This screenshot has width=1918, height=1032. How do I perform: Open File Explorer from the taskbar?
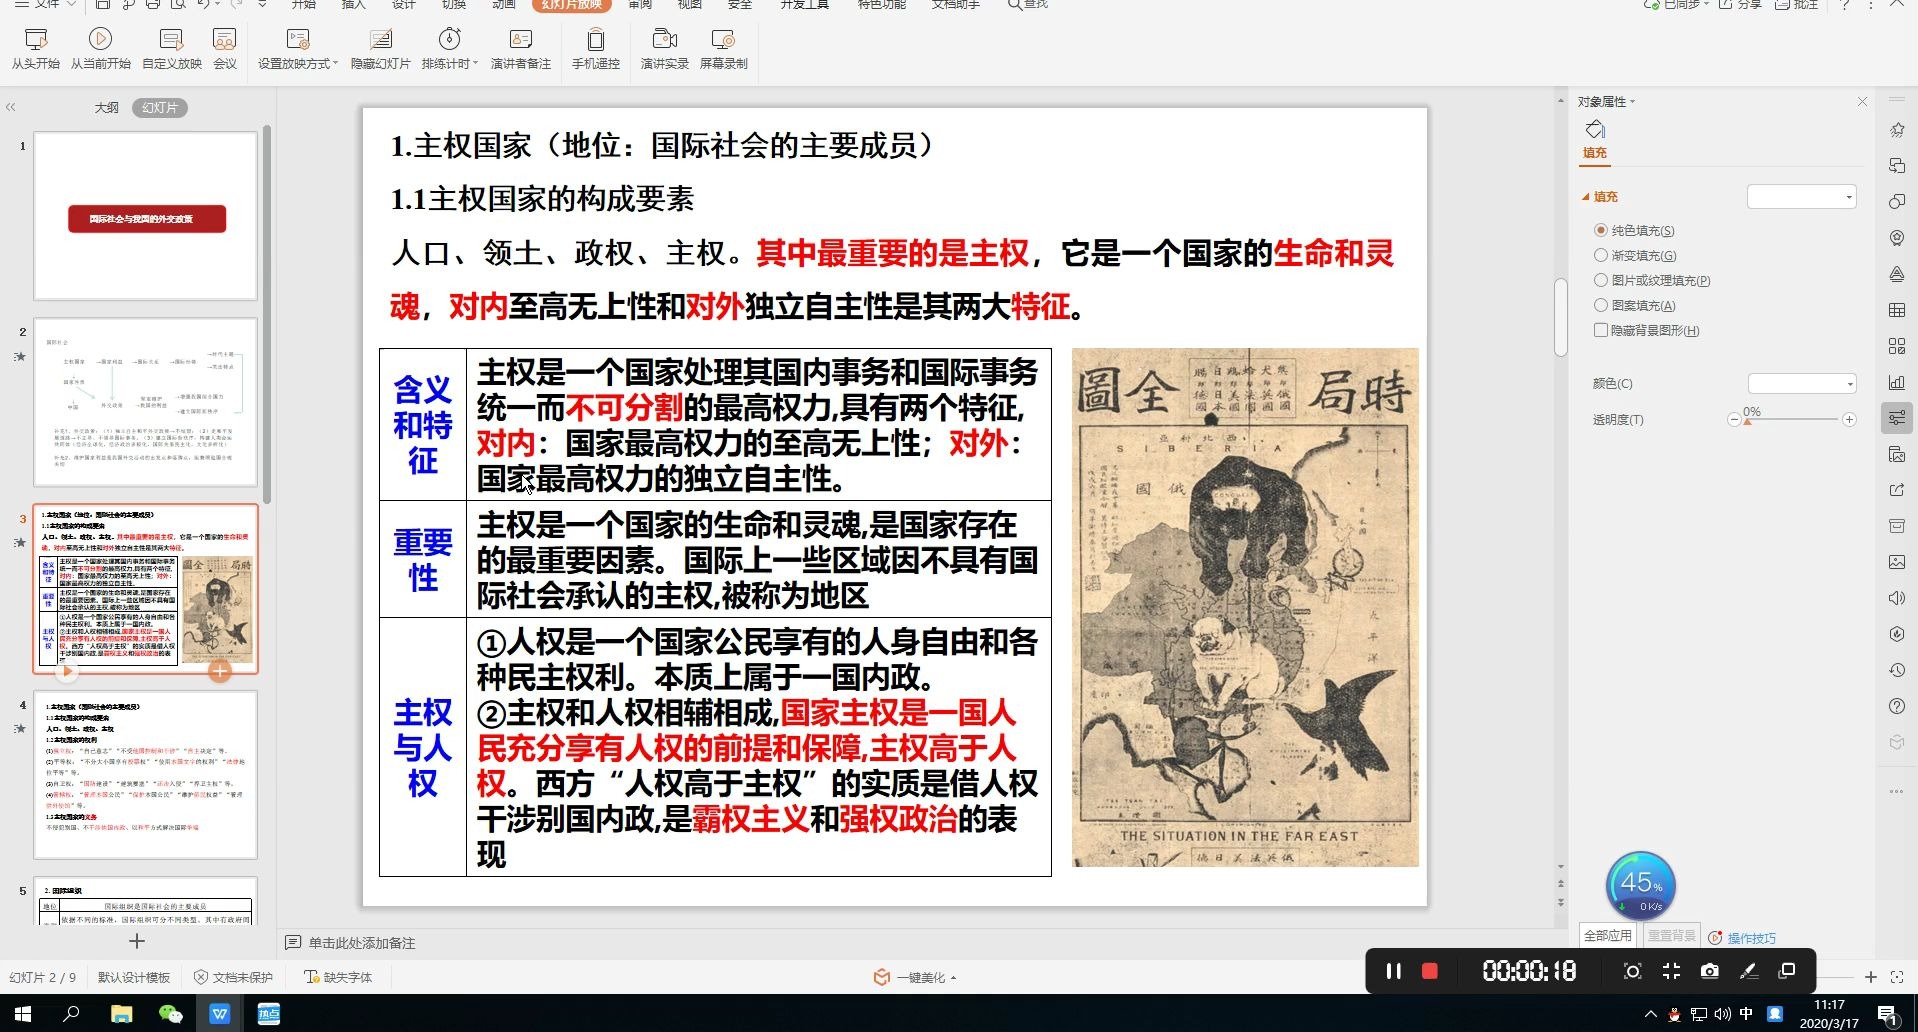click(121, 1014)
